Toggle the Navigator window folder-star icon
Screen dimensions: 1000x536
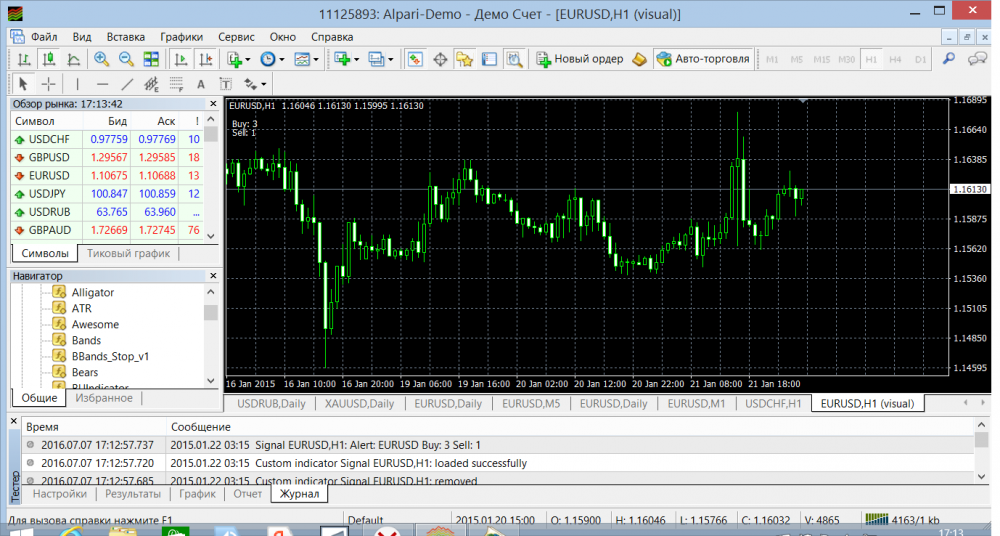(x=464, y=59)
